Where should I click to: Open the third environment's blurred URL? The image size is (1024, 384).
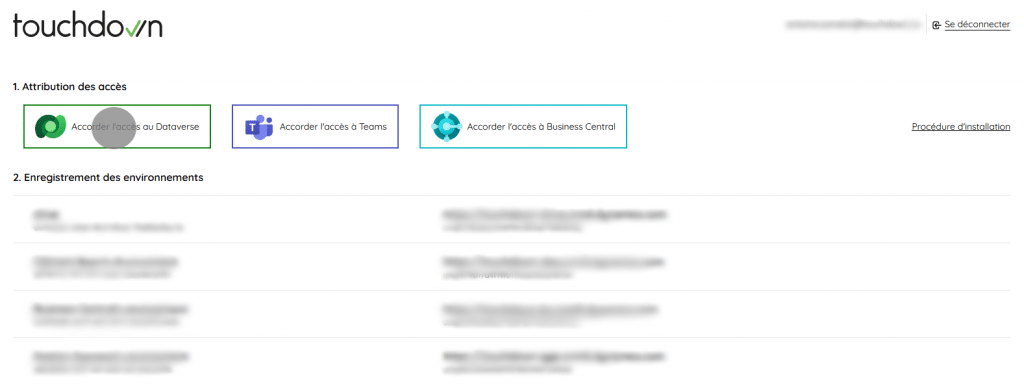tap(551, 309)
